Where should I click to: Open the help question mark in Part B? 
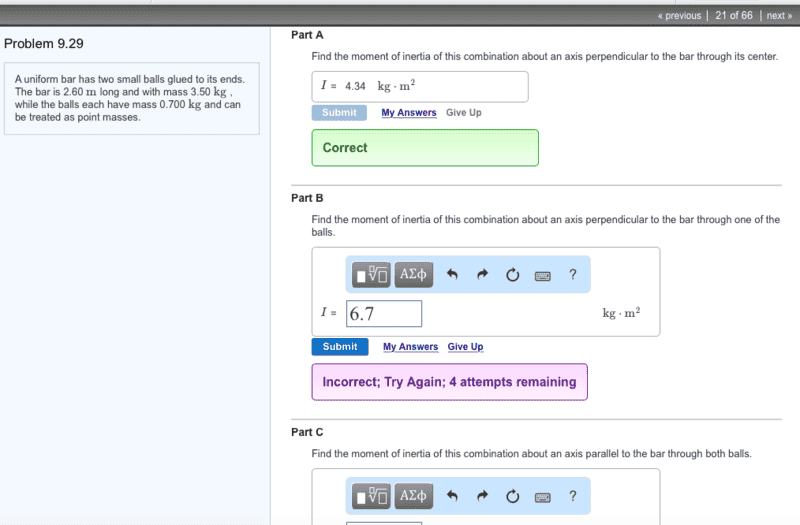(x=573, y=275)
